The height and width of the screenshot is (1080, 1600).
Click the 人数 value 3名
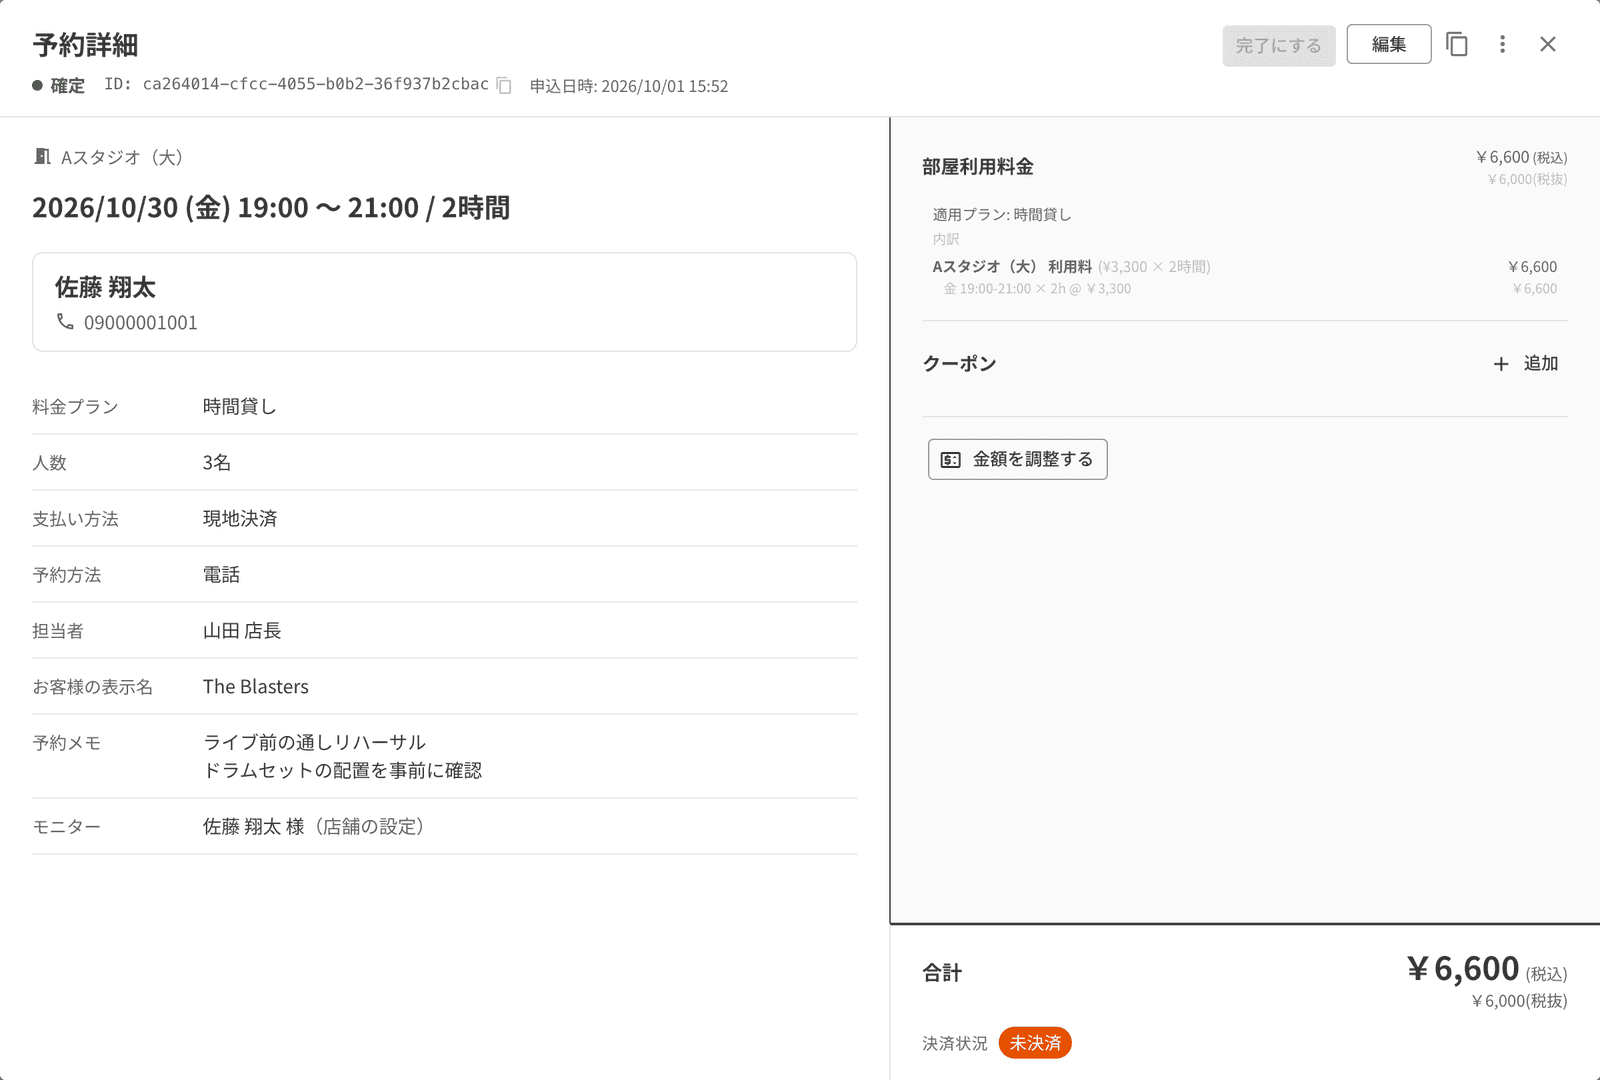tap(217, 462)
